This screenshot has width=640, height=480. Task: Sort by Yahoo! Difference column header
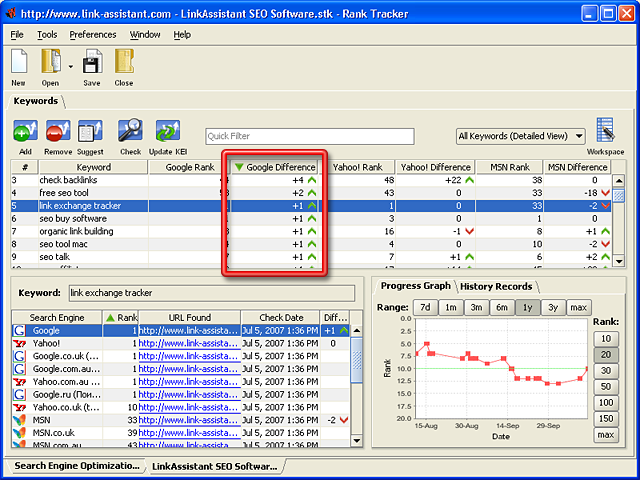(436, 167)
